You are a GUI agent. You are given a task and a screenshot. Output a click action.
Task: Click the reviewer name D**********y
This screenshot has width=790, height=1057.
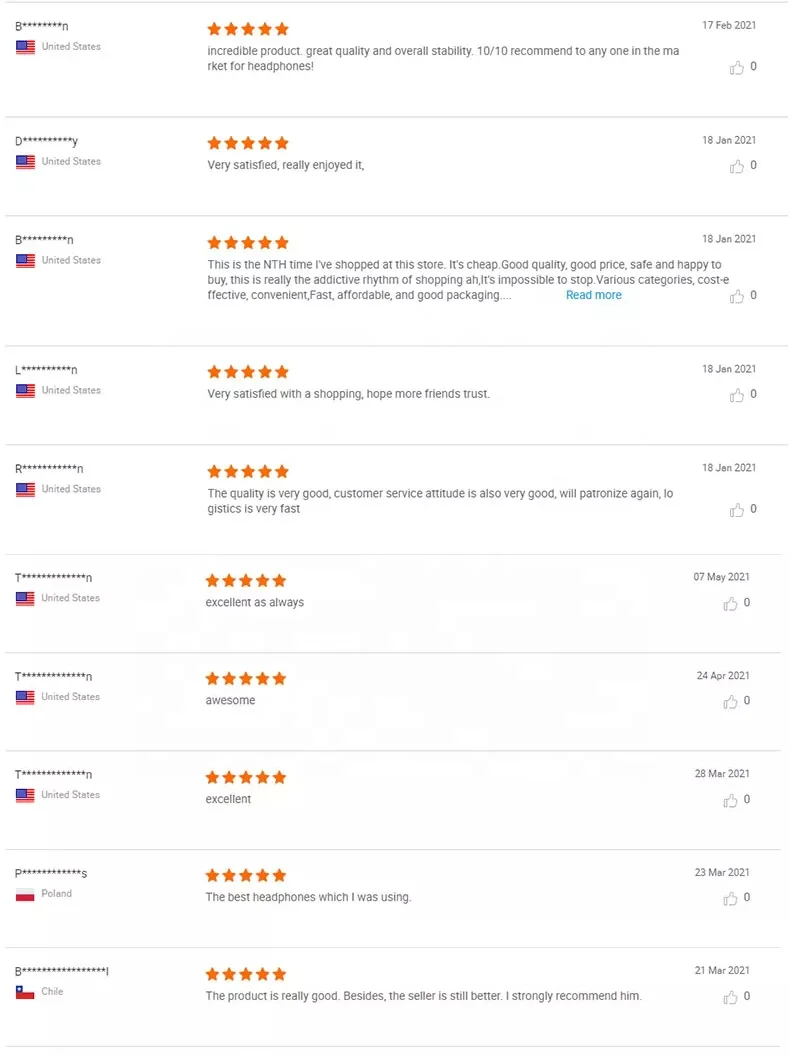pos(46,141)
